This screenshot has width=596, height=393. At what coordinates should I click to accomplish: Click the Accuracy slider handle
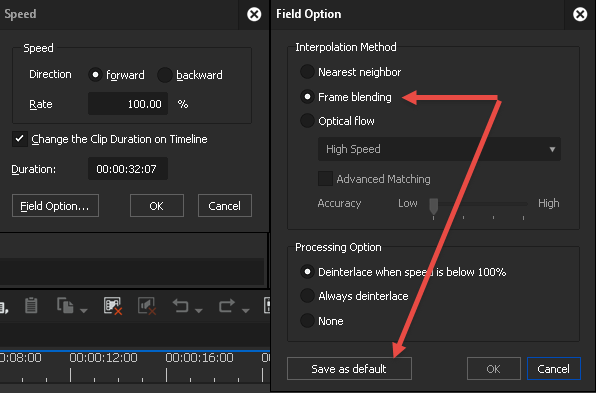433,206
